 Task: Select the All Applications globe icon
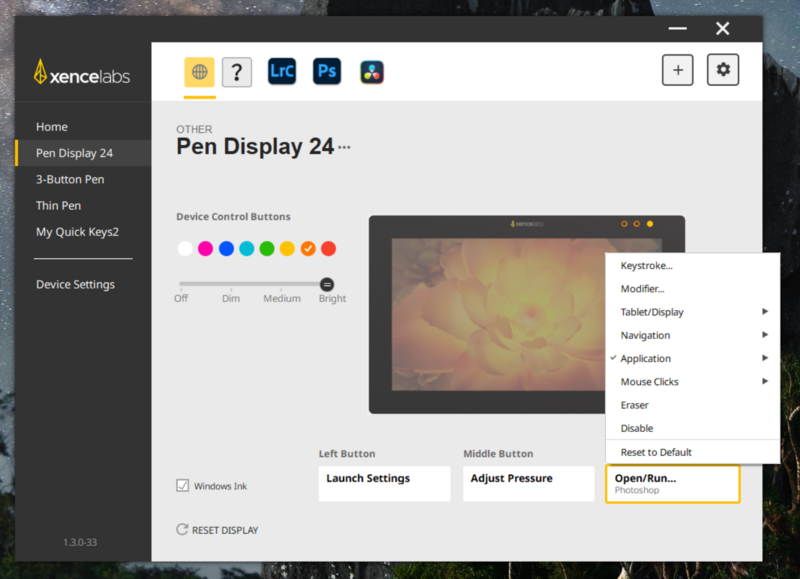point(199,72)
